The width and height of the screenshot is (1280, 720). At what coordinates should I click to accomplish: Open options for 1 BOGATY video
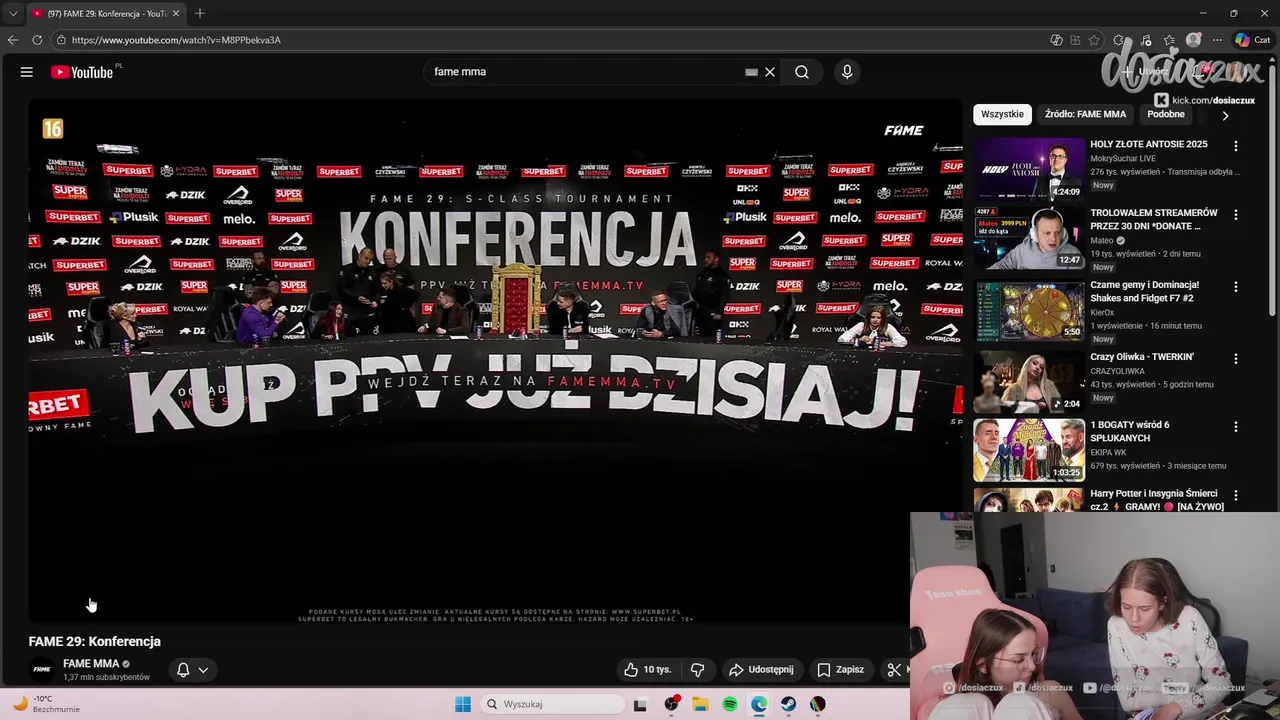[1236, 427]
